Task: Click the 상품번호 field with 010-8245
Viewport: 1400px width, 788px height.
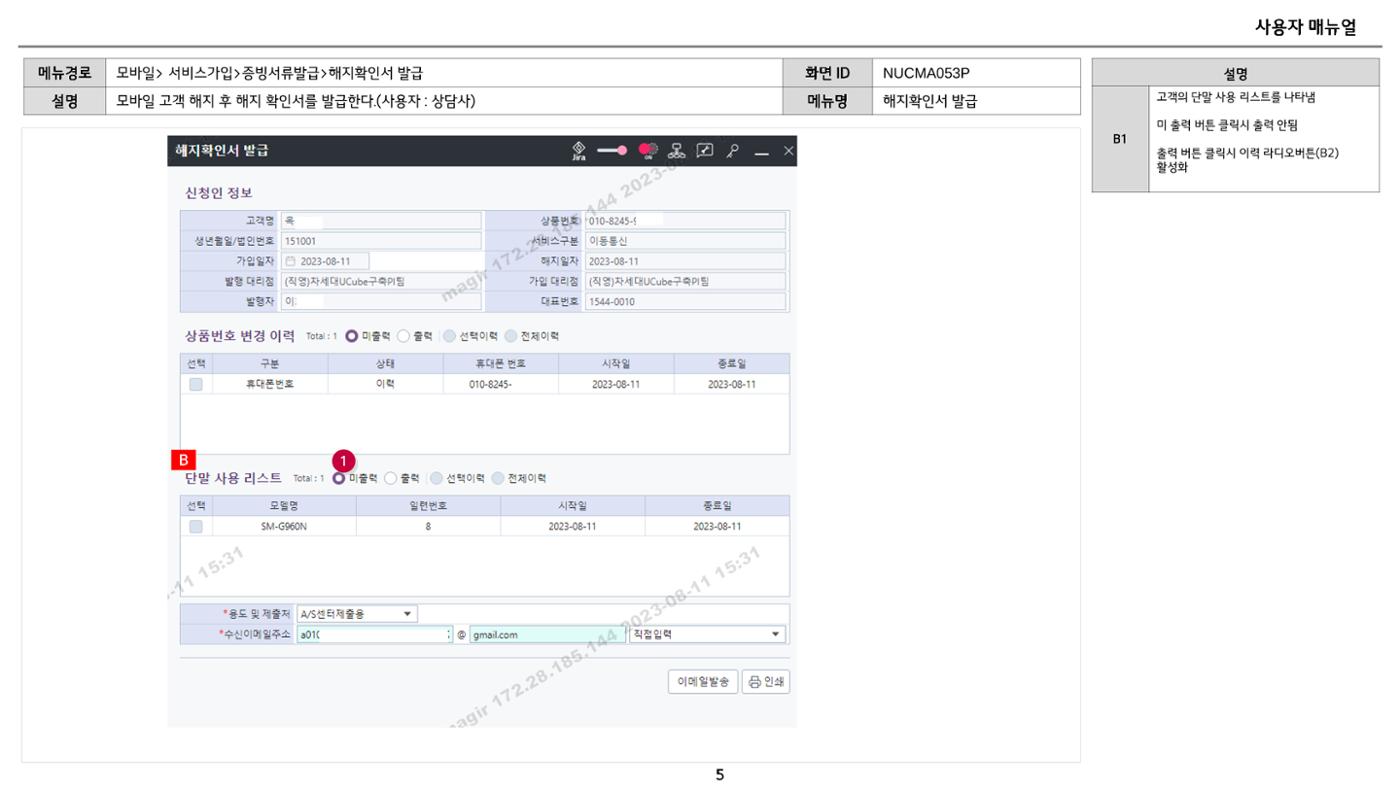Action: [x=685, y=220]
